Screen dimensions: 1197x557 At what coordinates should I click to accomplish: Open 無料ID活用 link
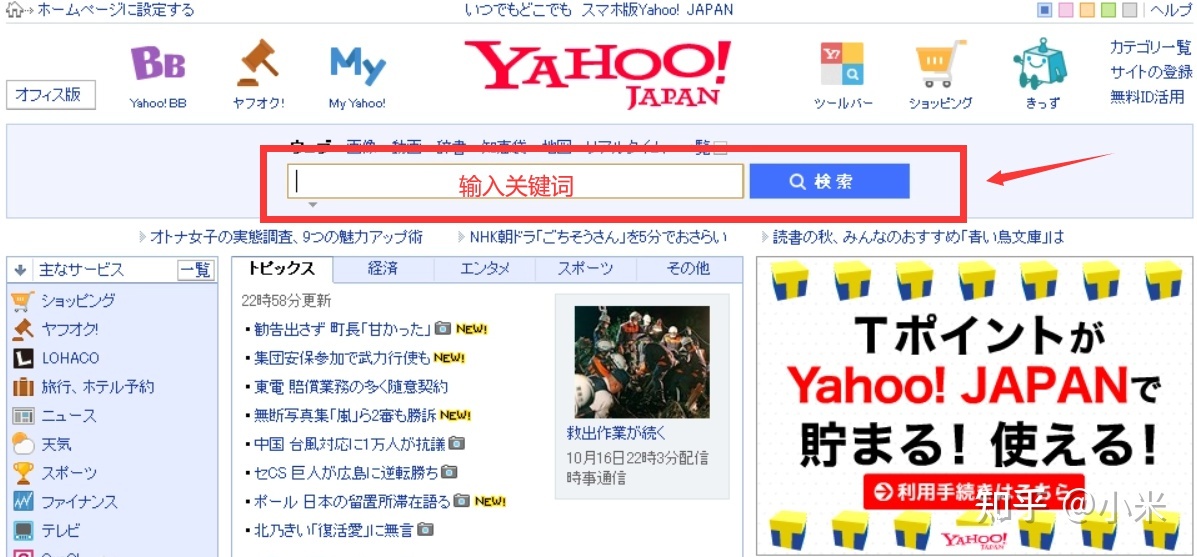1147,97
